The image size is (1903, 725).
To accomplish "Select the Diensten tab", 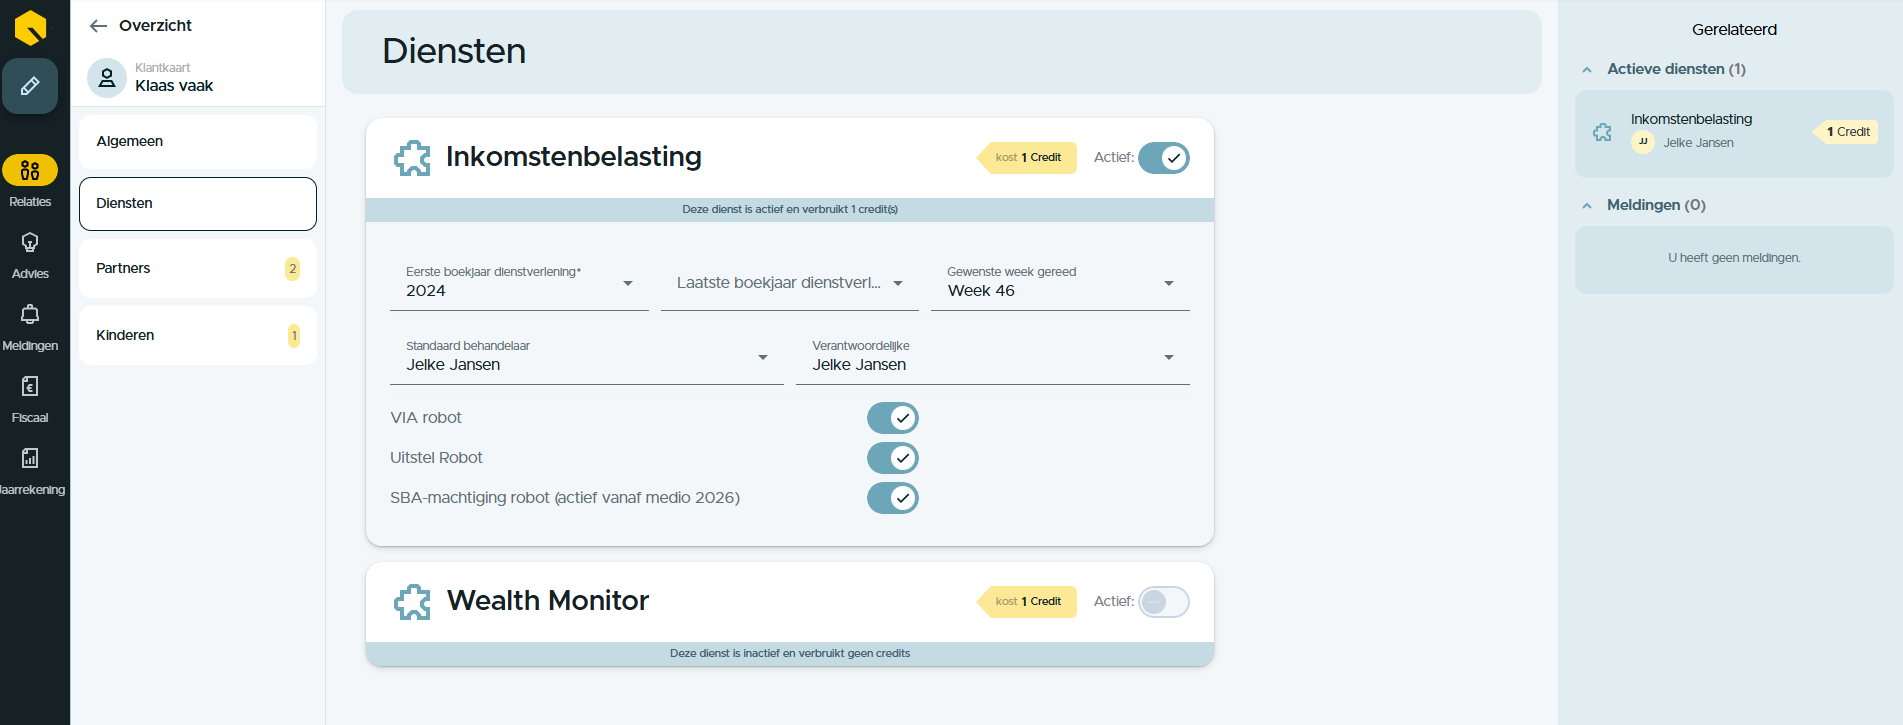I will tap(198, 204).
